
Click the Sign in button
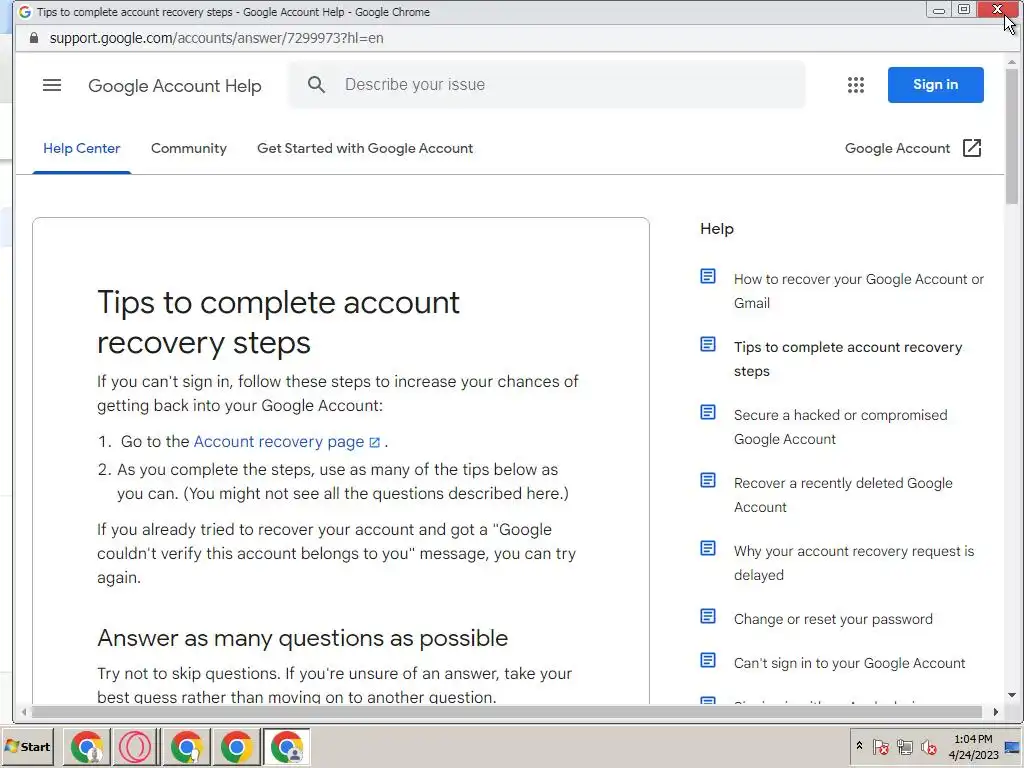tap(935, 85)
